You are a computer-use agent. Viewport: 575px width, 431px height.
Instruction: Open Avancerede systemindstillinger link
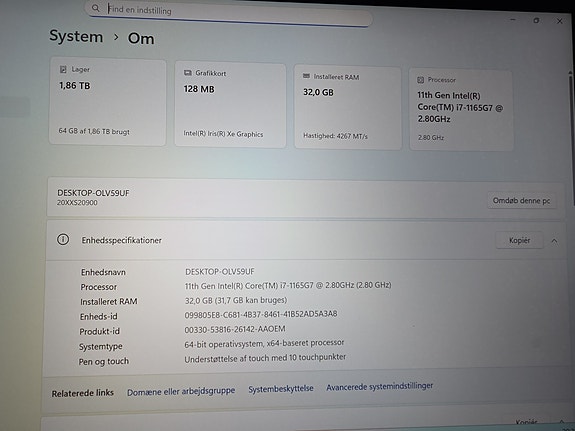pyautogui.click(x=380, y=387)
